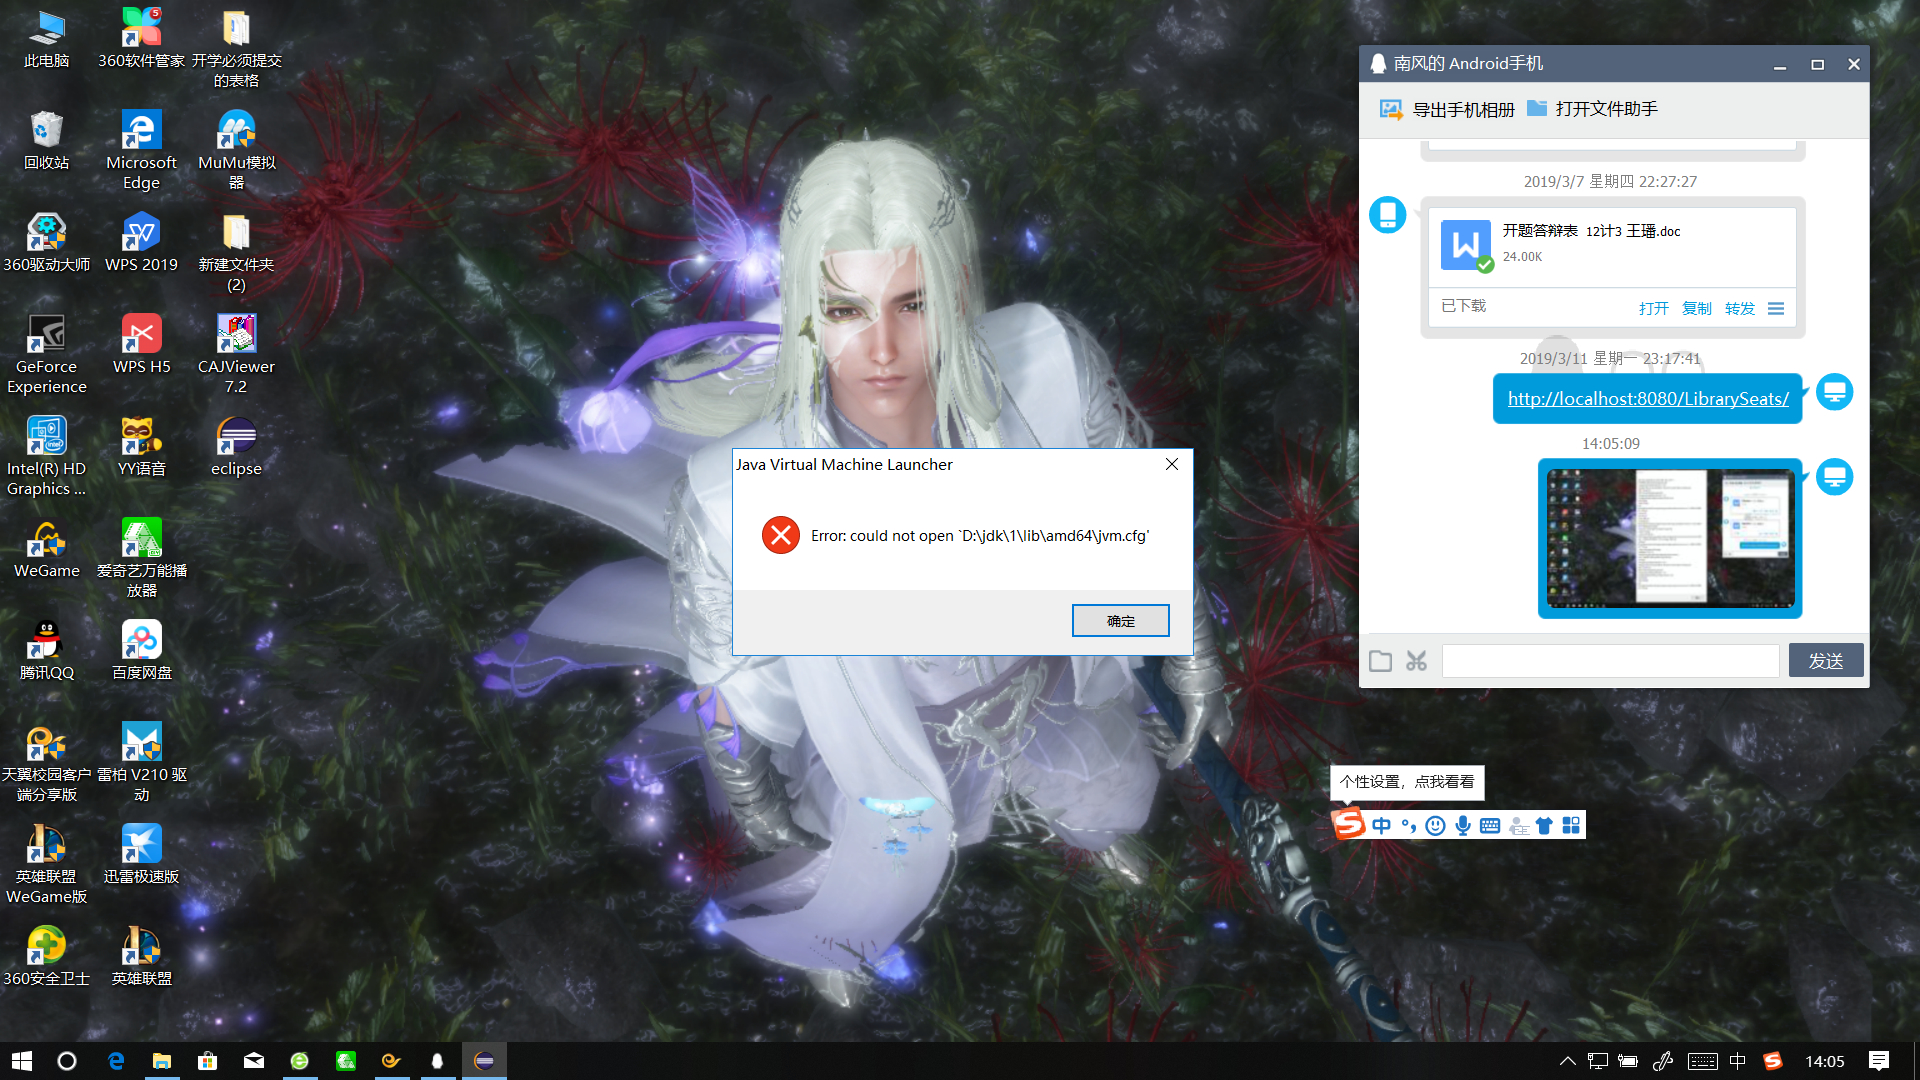The image size is (1920, 1080).
Task: Select the 回收站 recycle bin
Action: pos(47,142)
